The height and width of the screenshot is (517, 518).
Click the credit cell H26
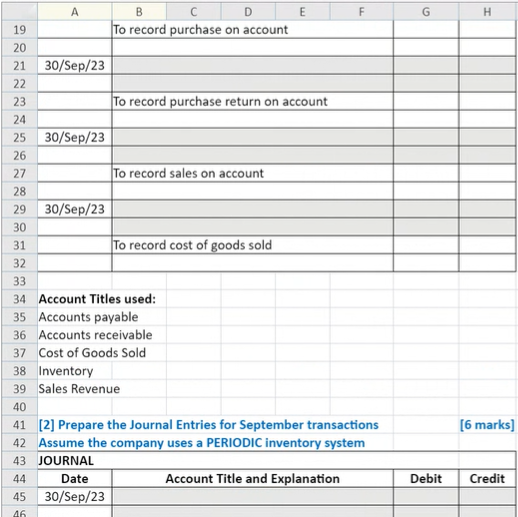(x=487, y=155)
